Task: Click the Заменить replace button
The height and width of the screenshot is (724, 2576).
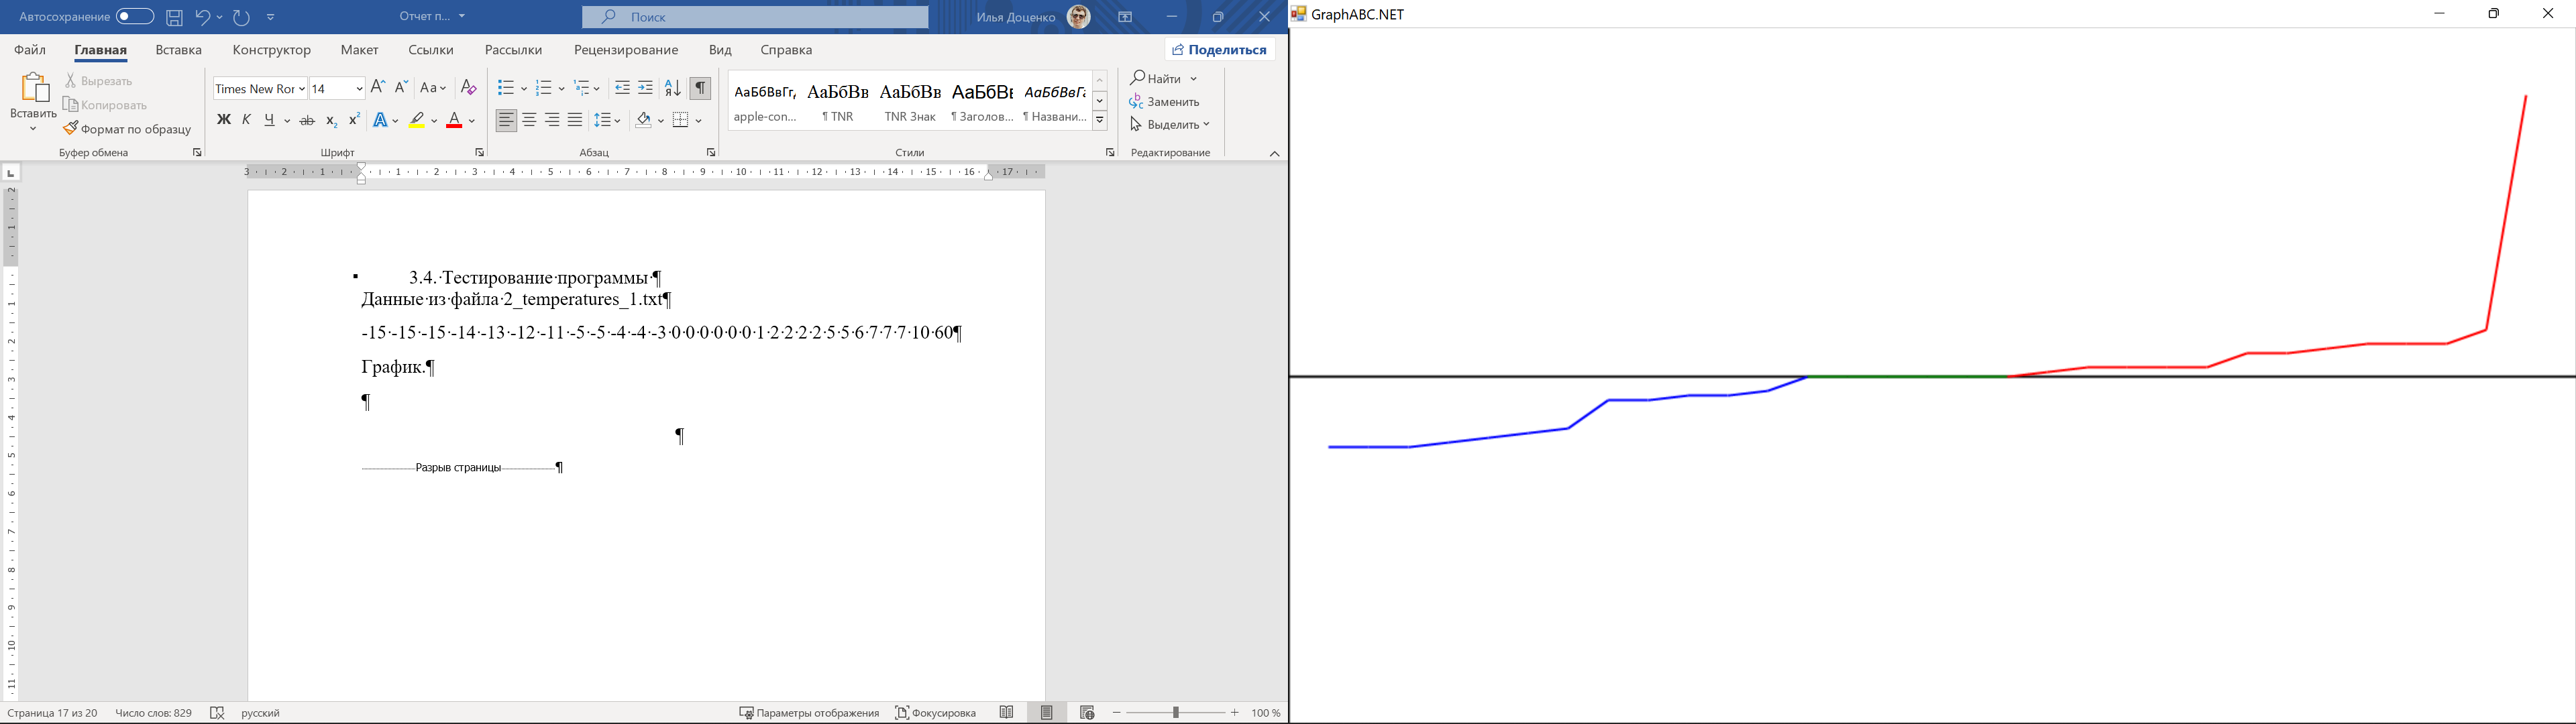Action: pos(1165,101)
